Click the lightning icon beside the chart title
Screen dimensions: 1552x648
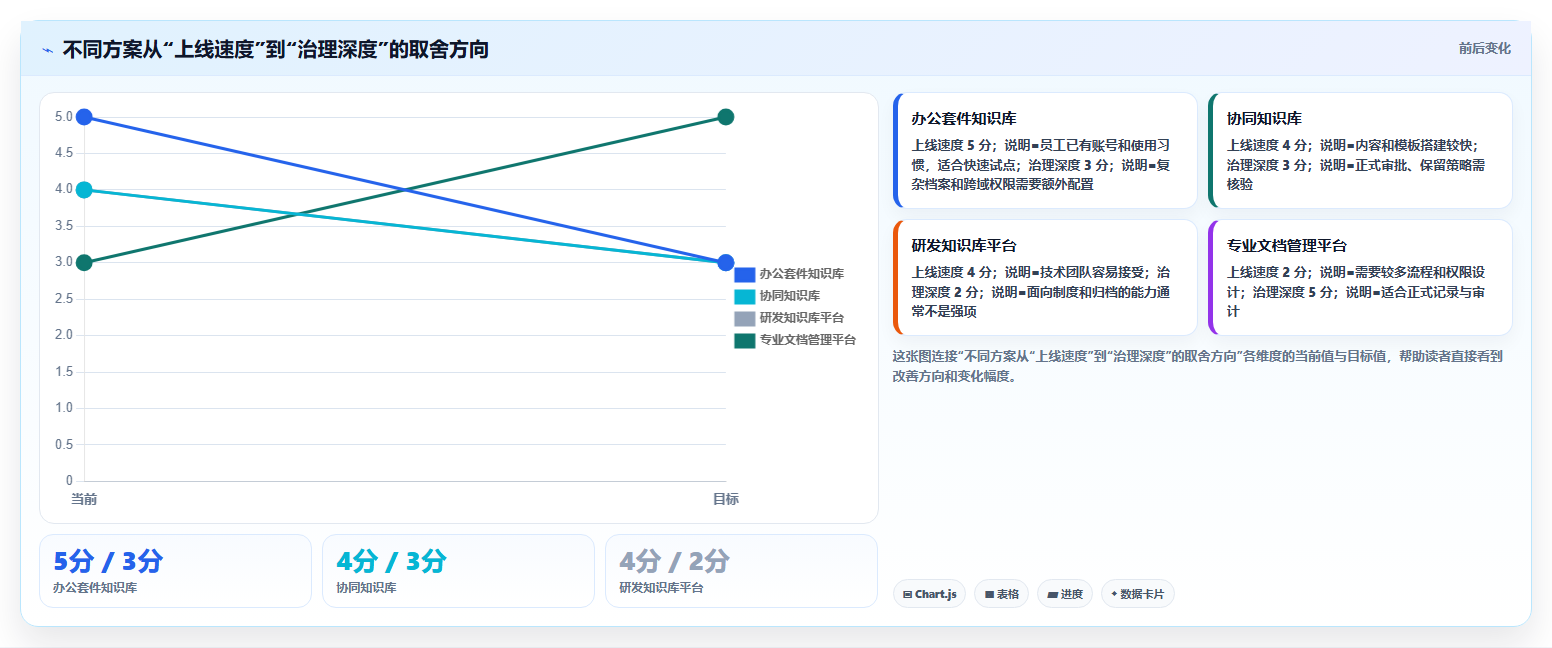coord(47,50)
